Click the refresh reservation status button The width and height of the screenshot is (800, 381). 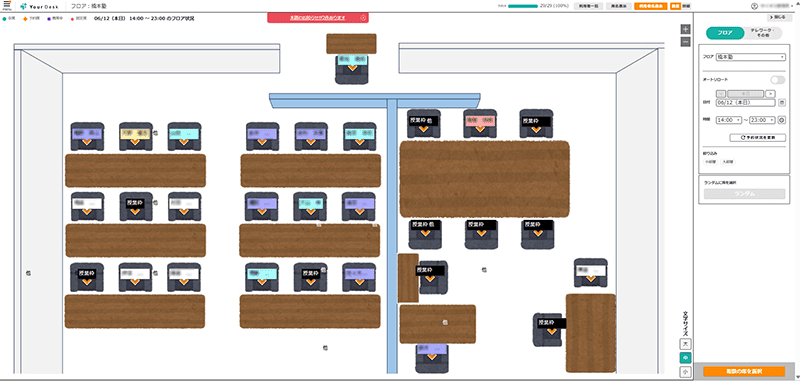click(x=757, y=138)
